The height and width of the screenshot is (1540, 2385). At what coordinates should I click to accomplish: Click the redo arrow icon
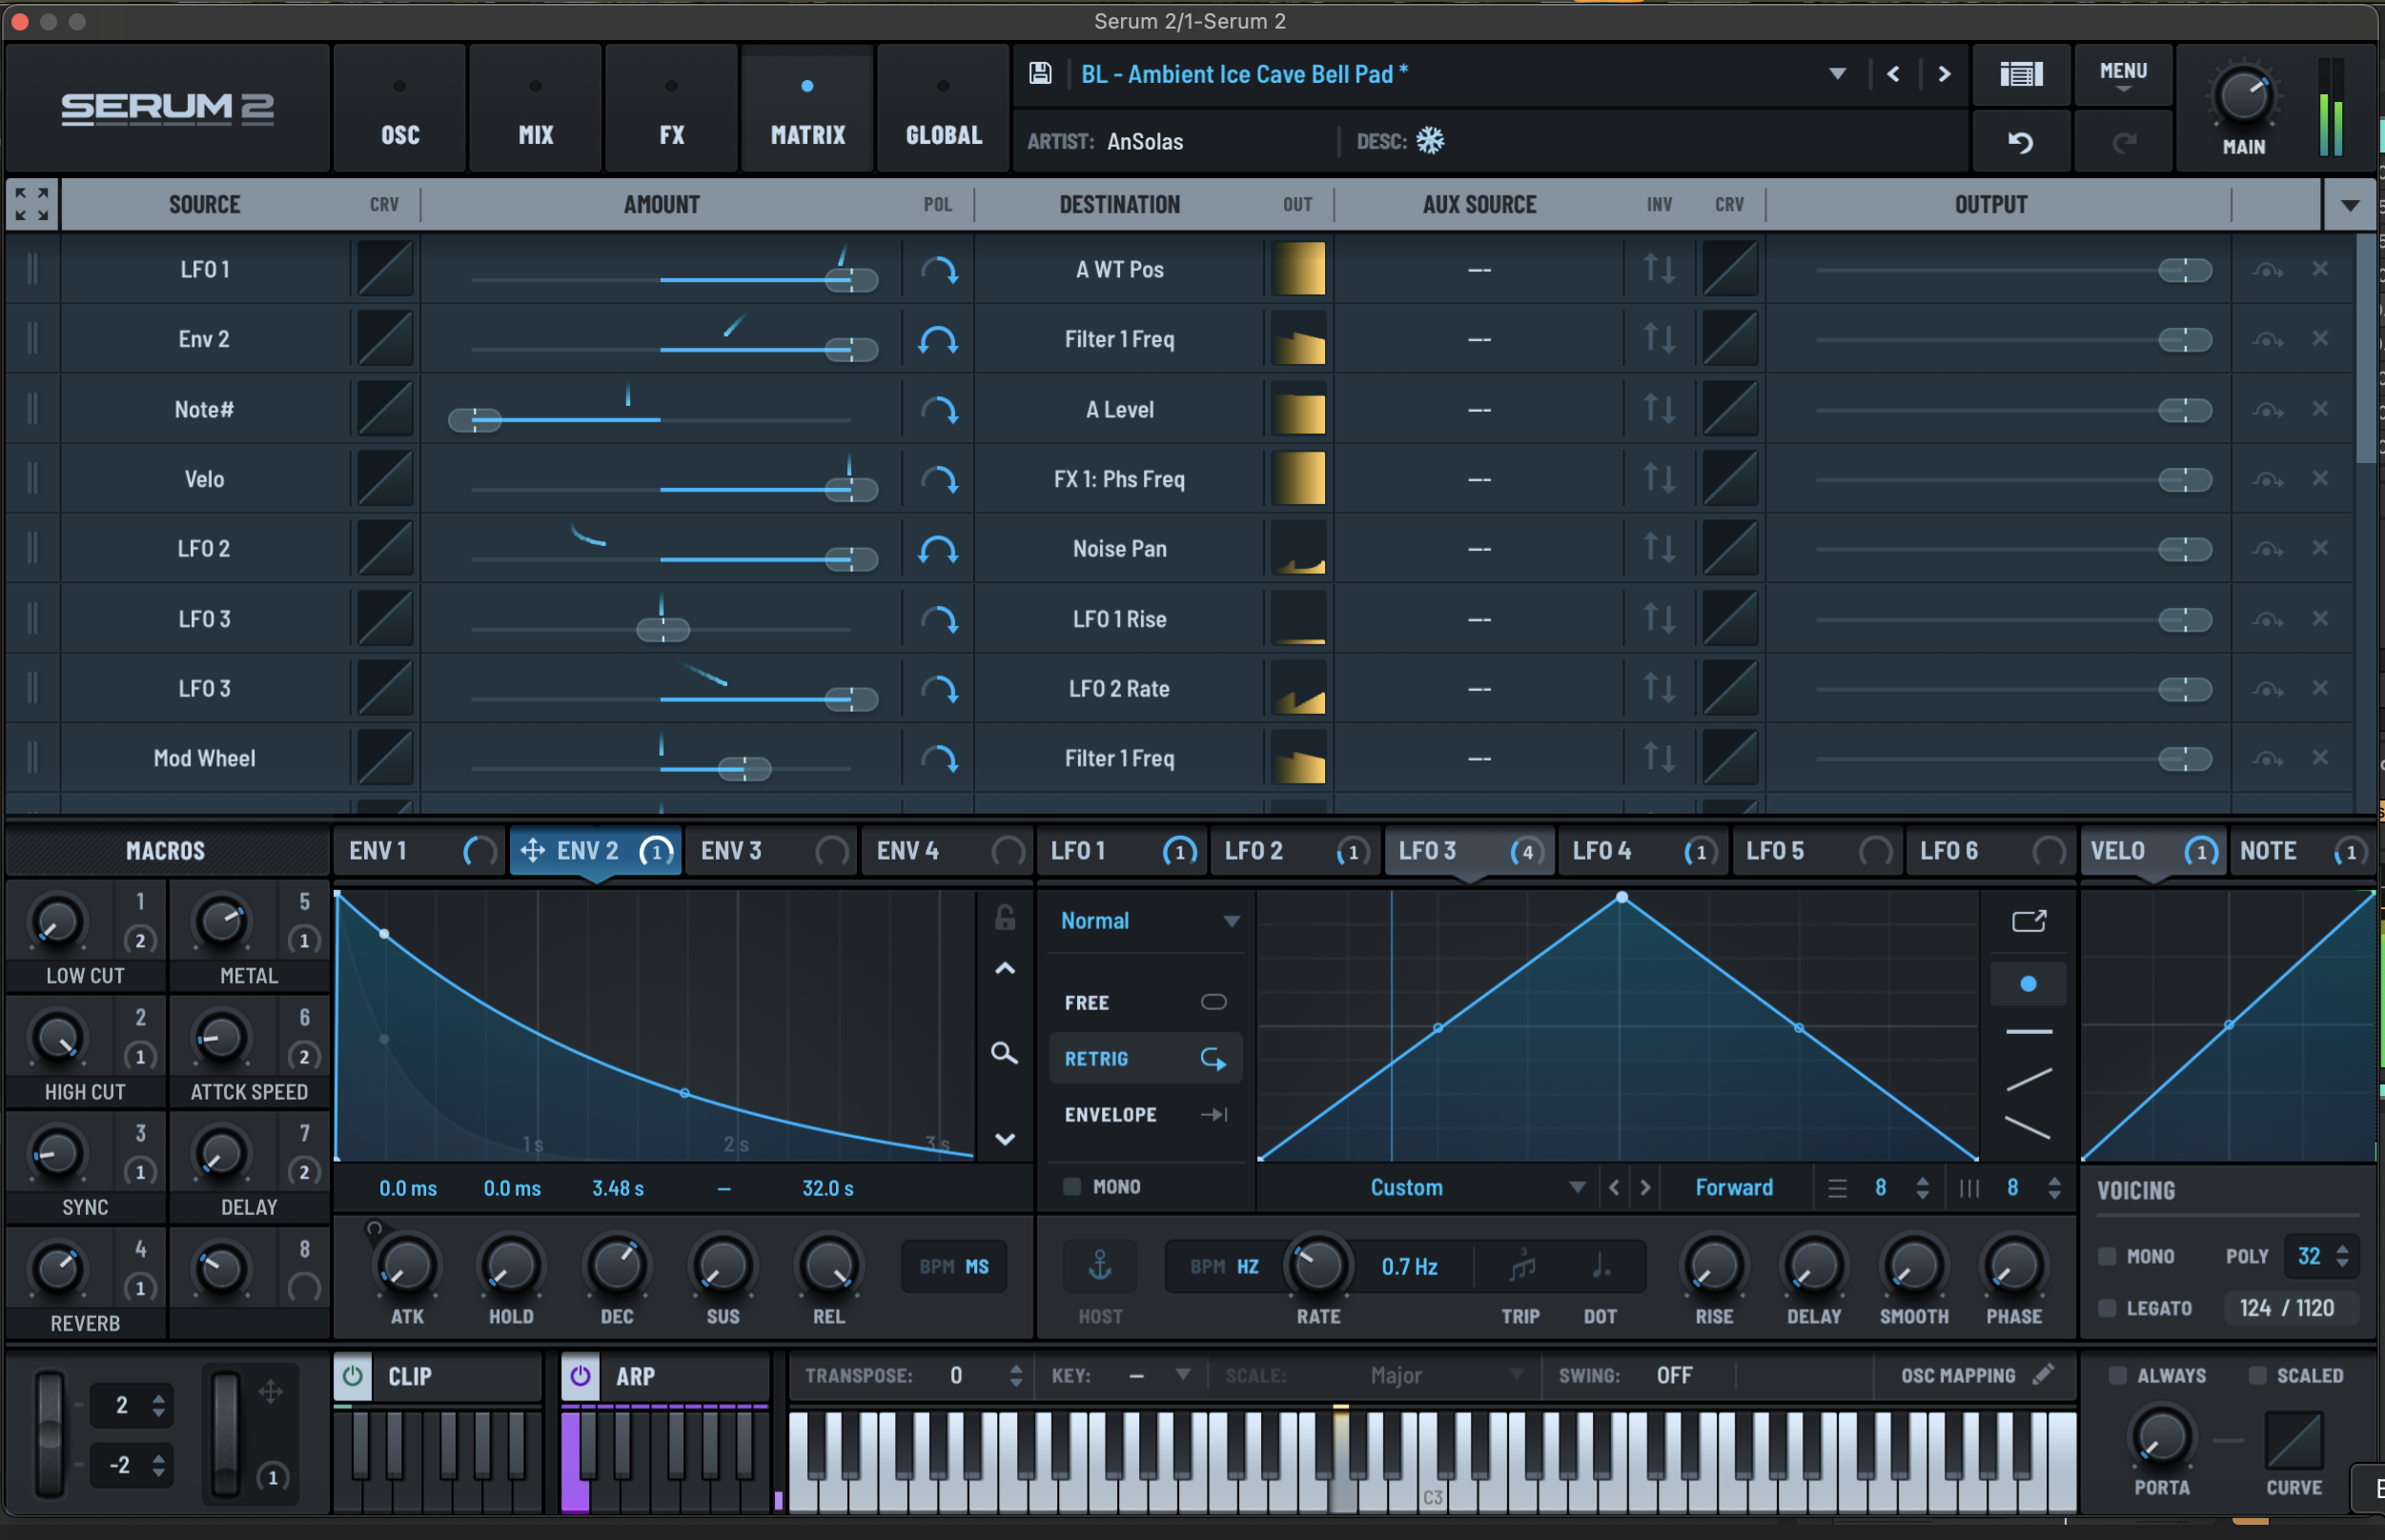pos(2123,142)
